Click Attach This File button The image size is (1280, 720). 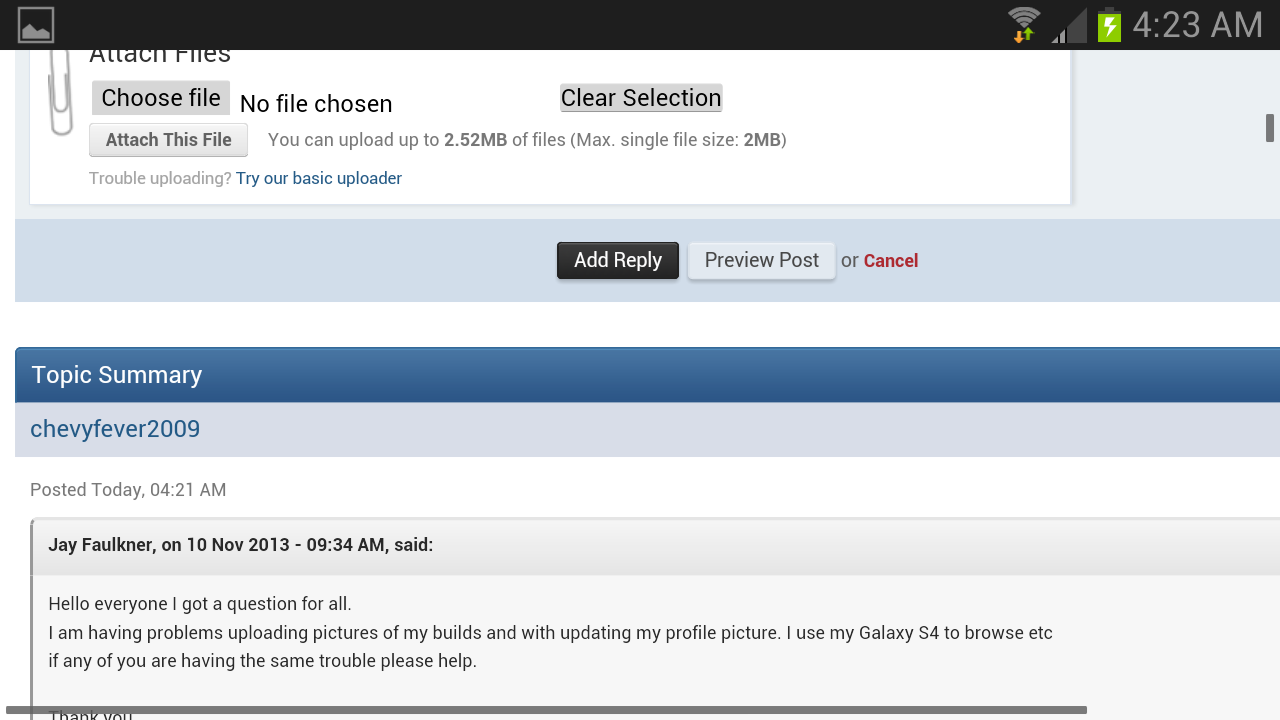coord(168,140)
